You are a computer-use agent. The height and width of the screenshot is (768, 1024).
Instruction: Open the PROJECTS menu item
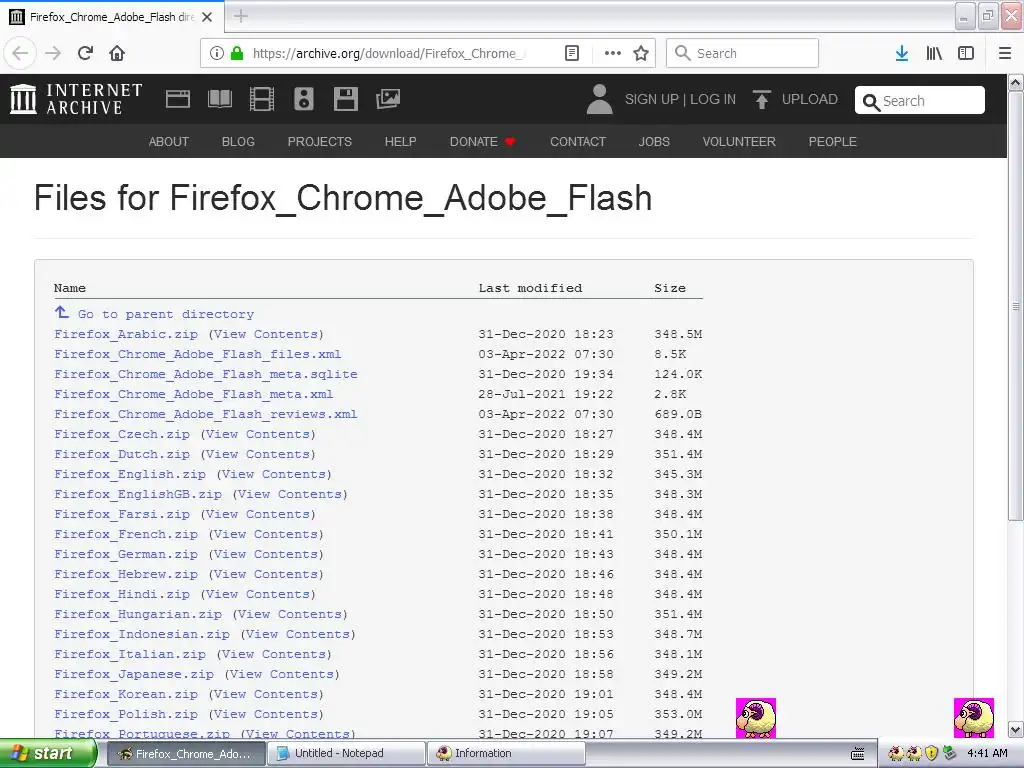(320, 142)
